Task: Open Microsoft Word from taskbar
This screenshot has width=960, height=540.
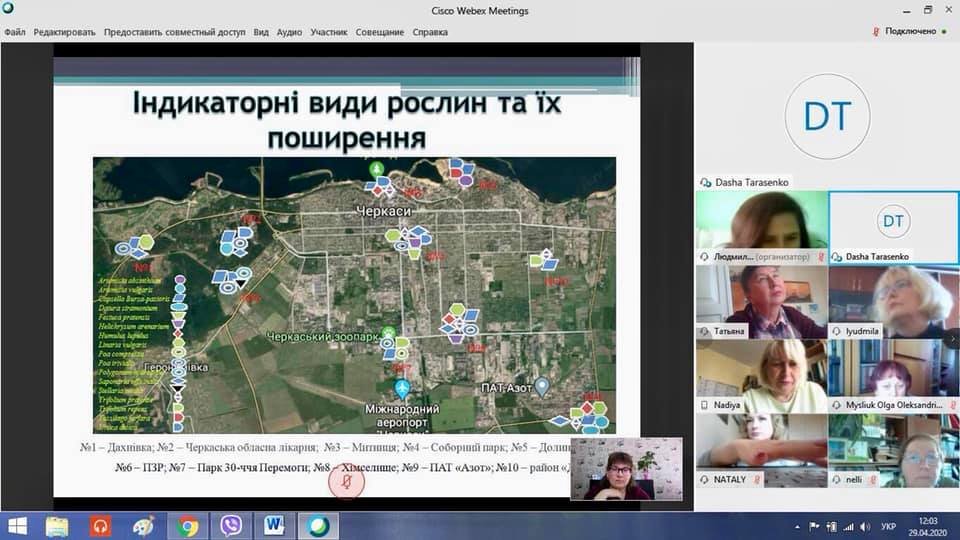Action: click(x=274, y=526)
